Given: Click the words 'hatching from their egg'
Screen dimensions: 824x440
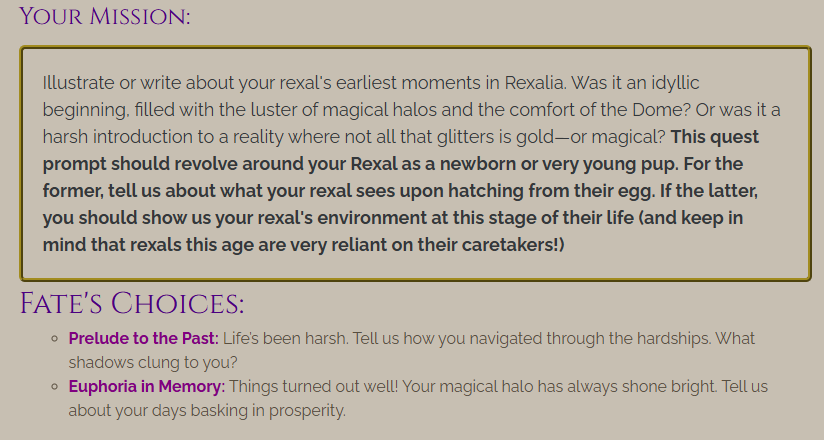Looking at the screenshot, I should point(552,190).
